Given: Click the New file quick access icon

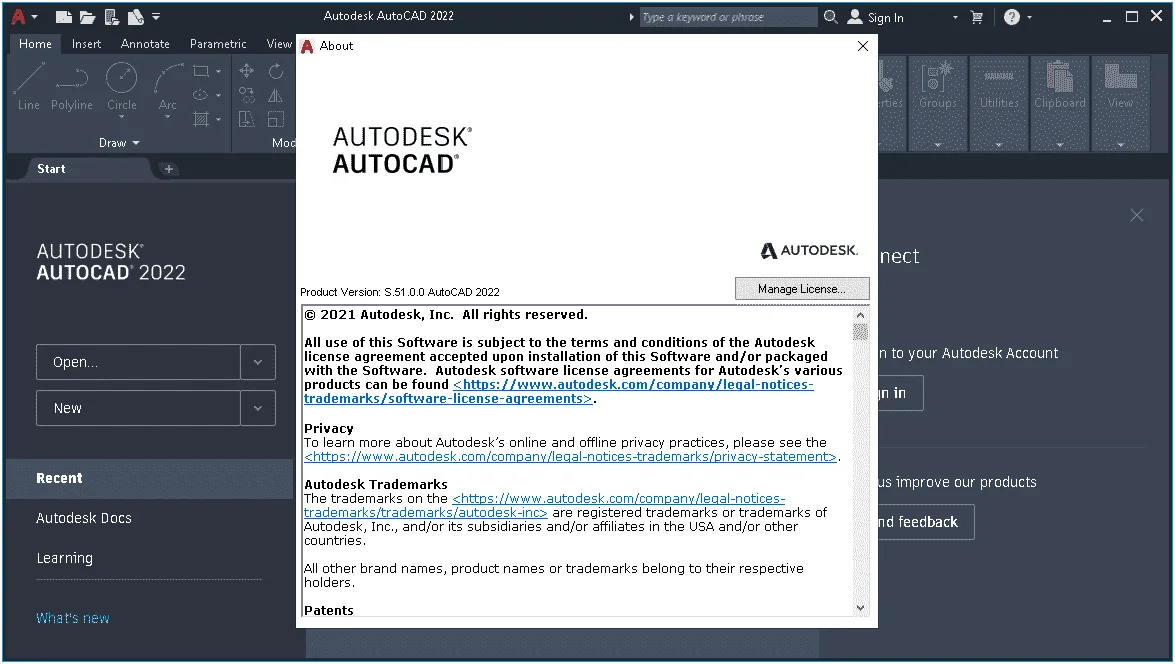Looking at the screenshot, I should coord(64,16).
